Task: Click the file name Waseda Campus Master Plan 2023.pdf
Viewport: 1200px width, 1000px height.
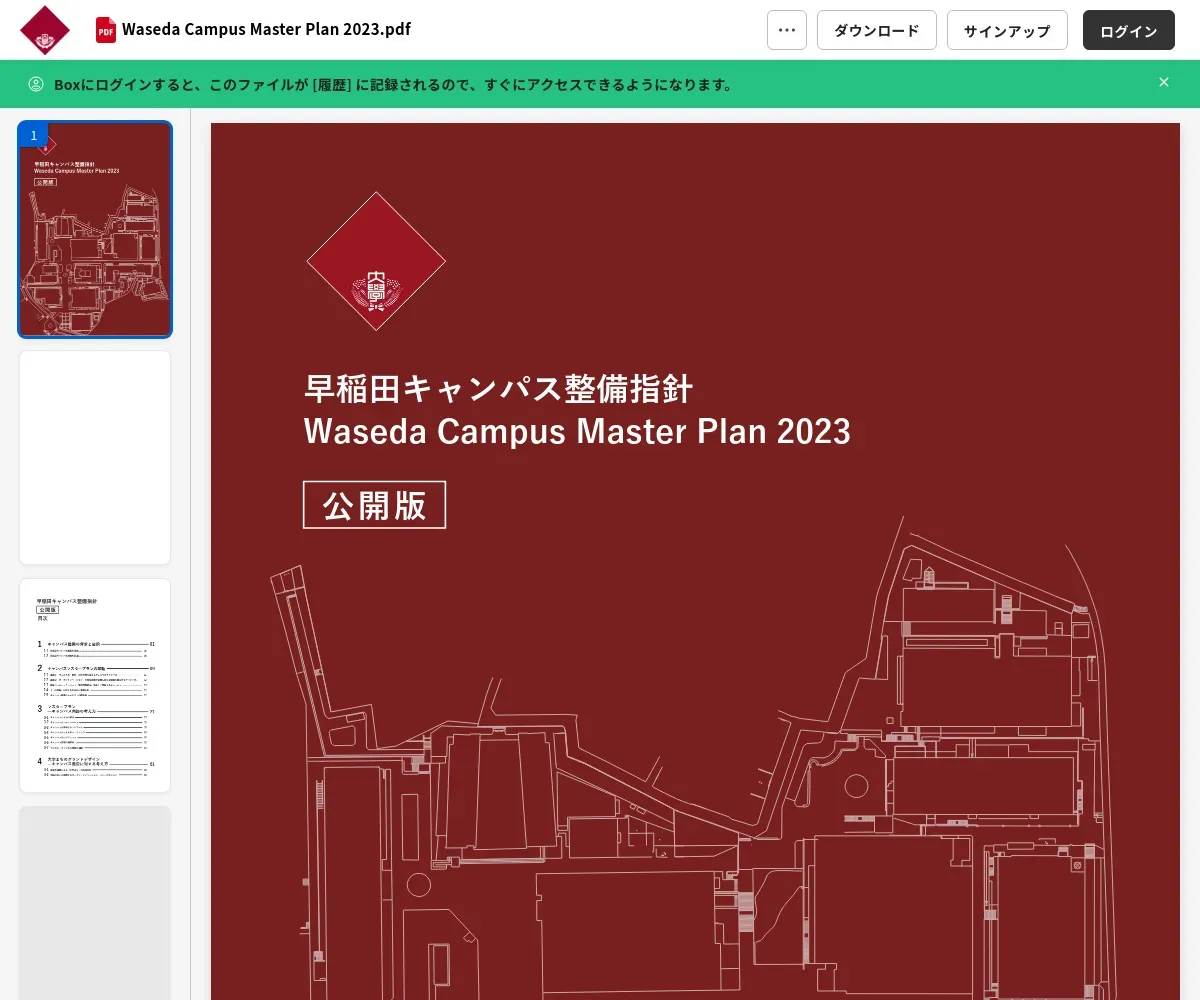Action: click(x=266, y=29)
